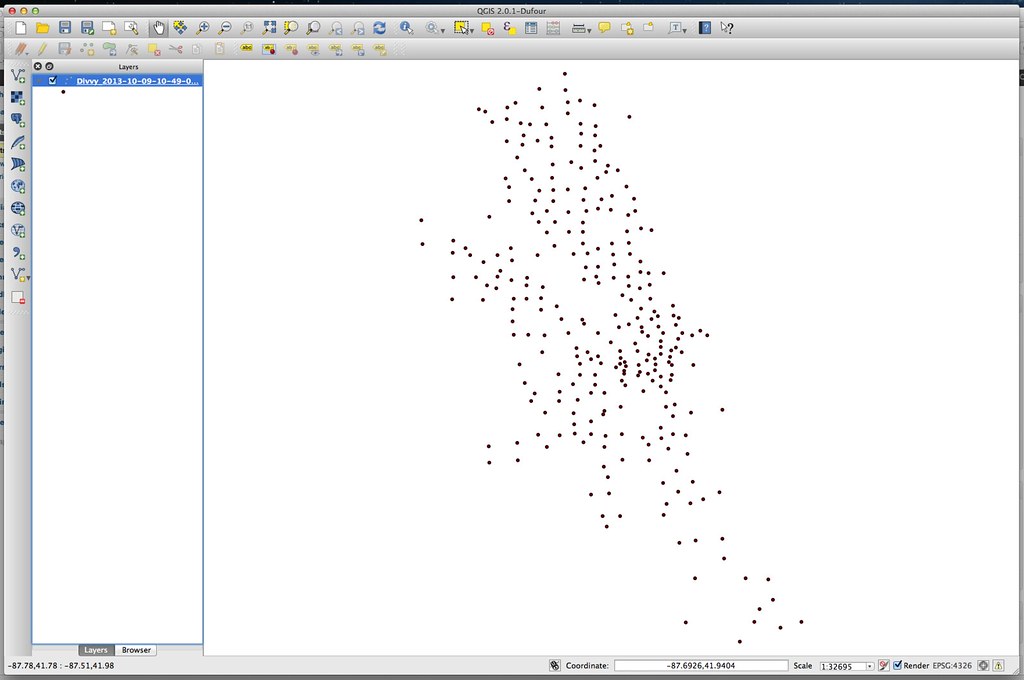Open a project with the folder icon

coord(42,27)
